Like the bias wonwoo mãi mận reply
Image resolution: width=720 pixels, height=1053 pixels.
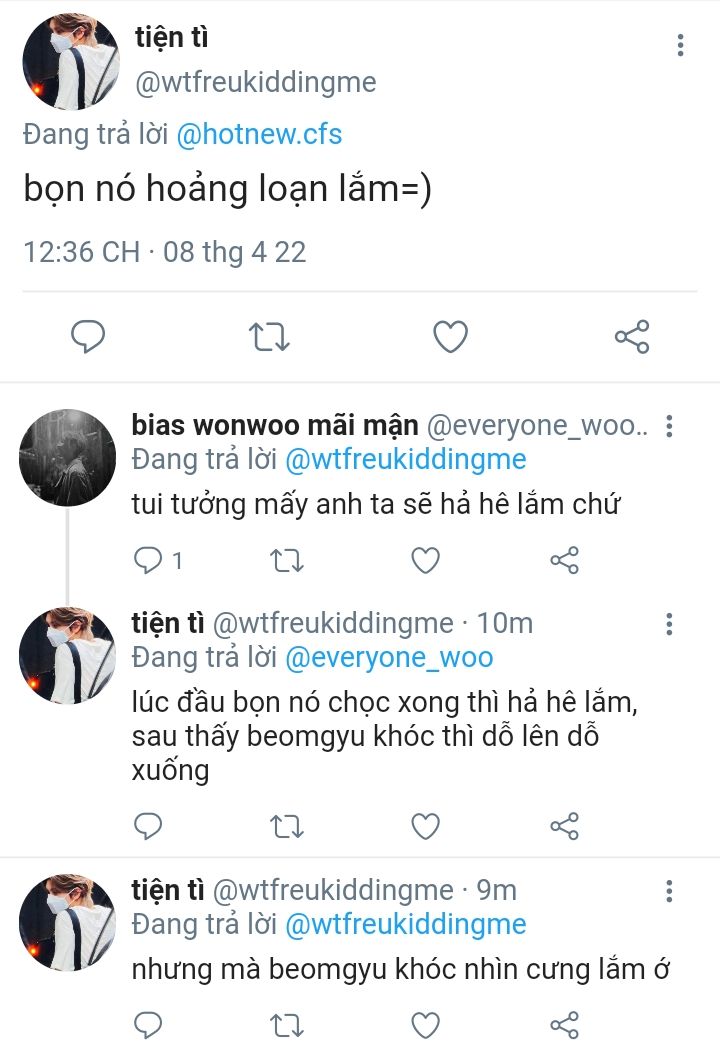point(426,561)
